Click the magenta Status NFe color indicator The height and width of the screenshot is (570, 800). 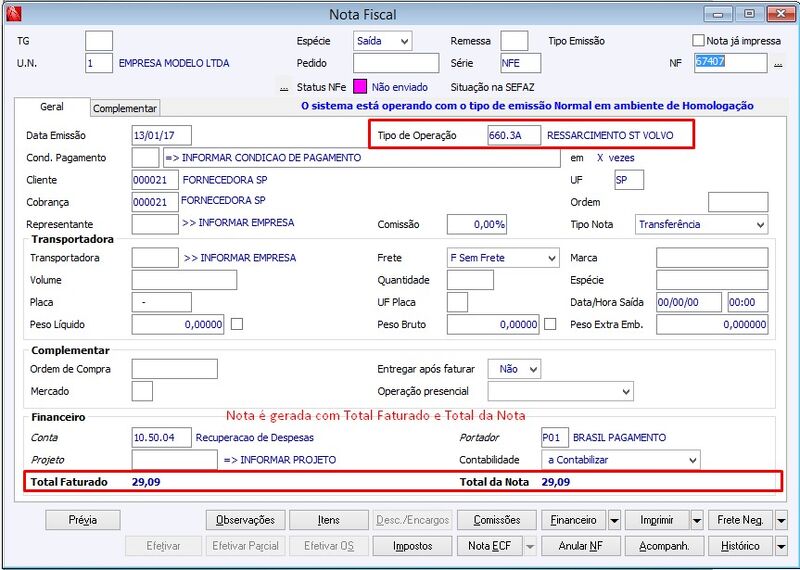360,87
